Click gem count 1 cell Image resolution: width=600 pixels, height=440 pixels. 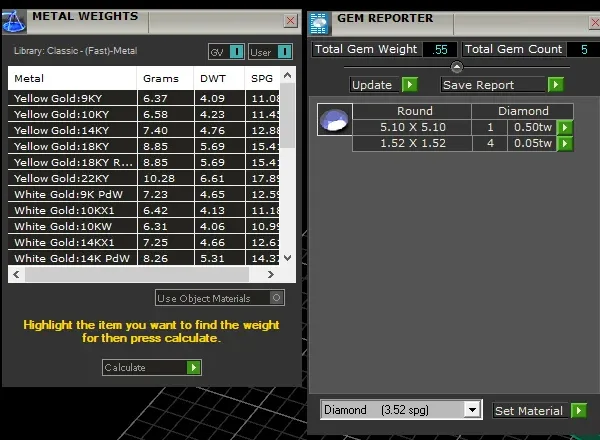pyautogui.click(x=490, y=127)
